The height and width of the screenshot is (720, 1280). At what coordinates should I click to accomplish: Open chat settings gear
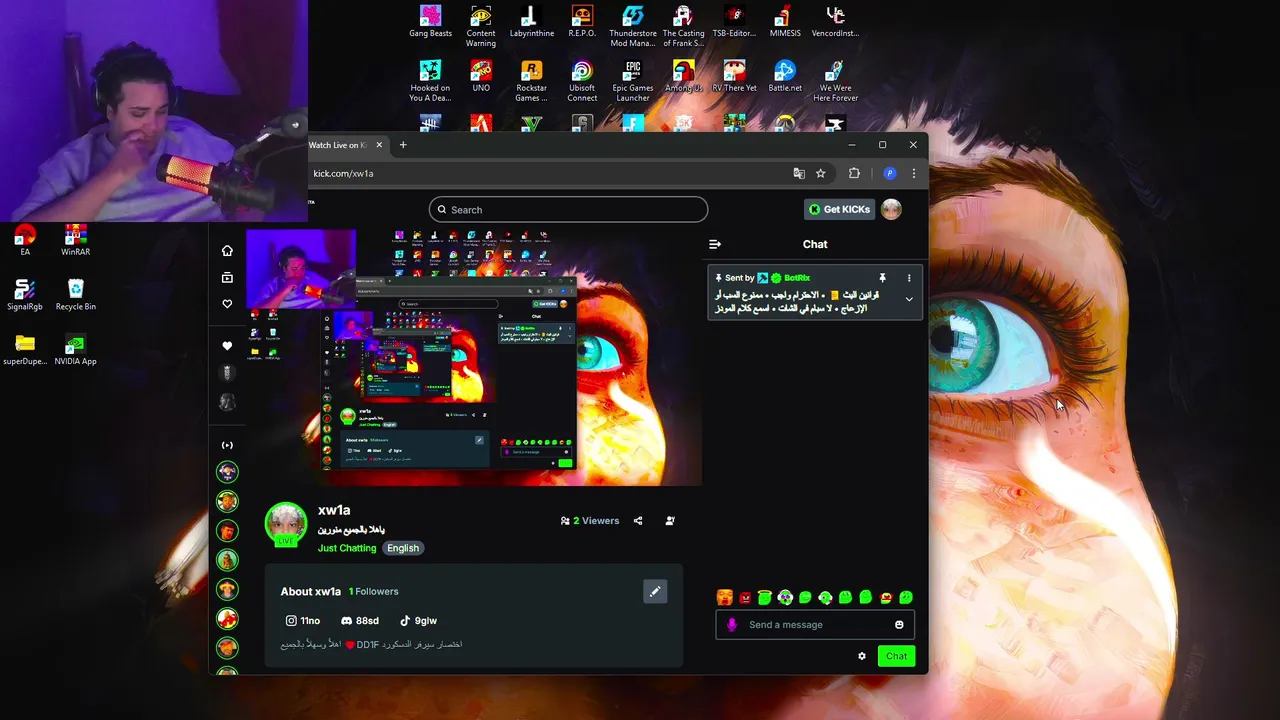tap(862, 656)
